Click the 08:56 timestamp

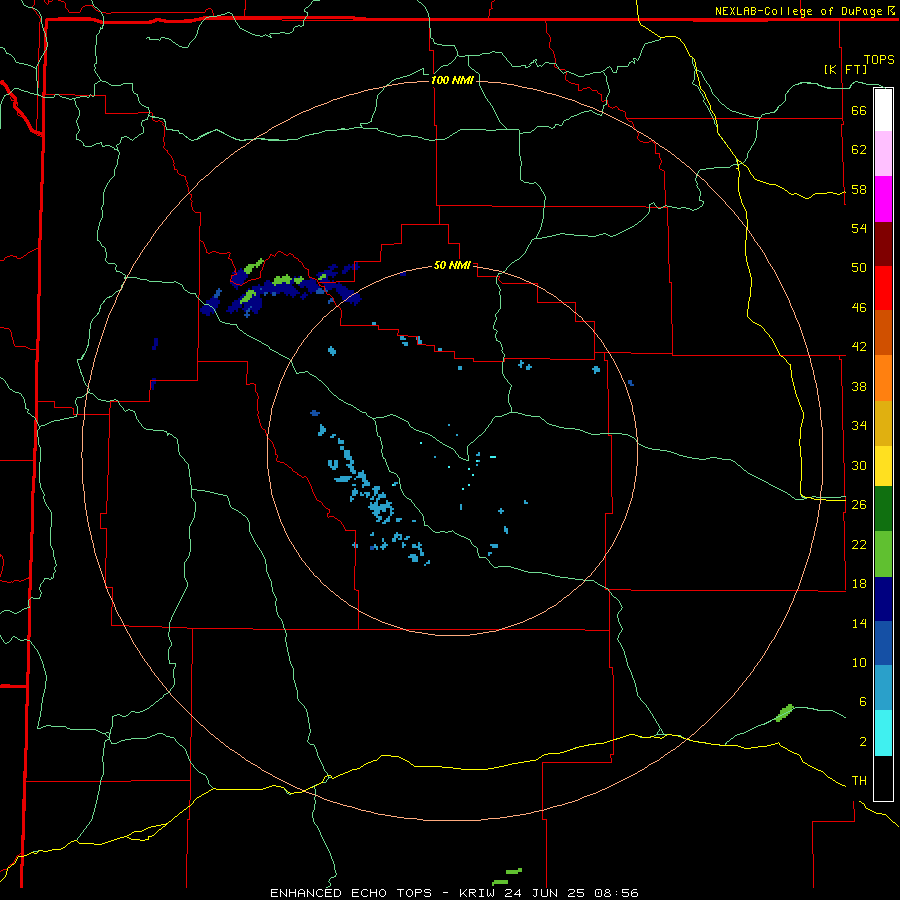pos(616,893)
